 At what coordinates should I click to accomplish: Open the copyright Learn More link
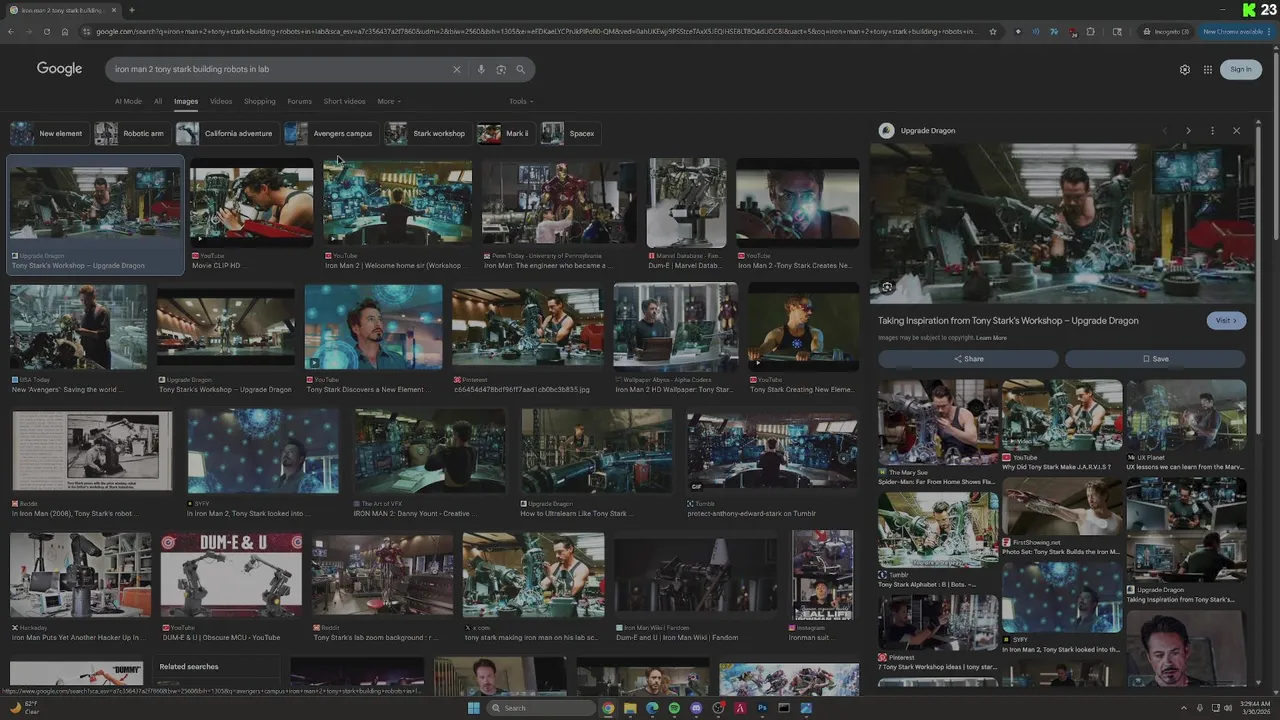pos(991,338)
